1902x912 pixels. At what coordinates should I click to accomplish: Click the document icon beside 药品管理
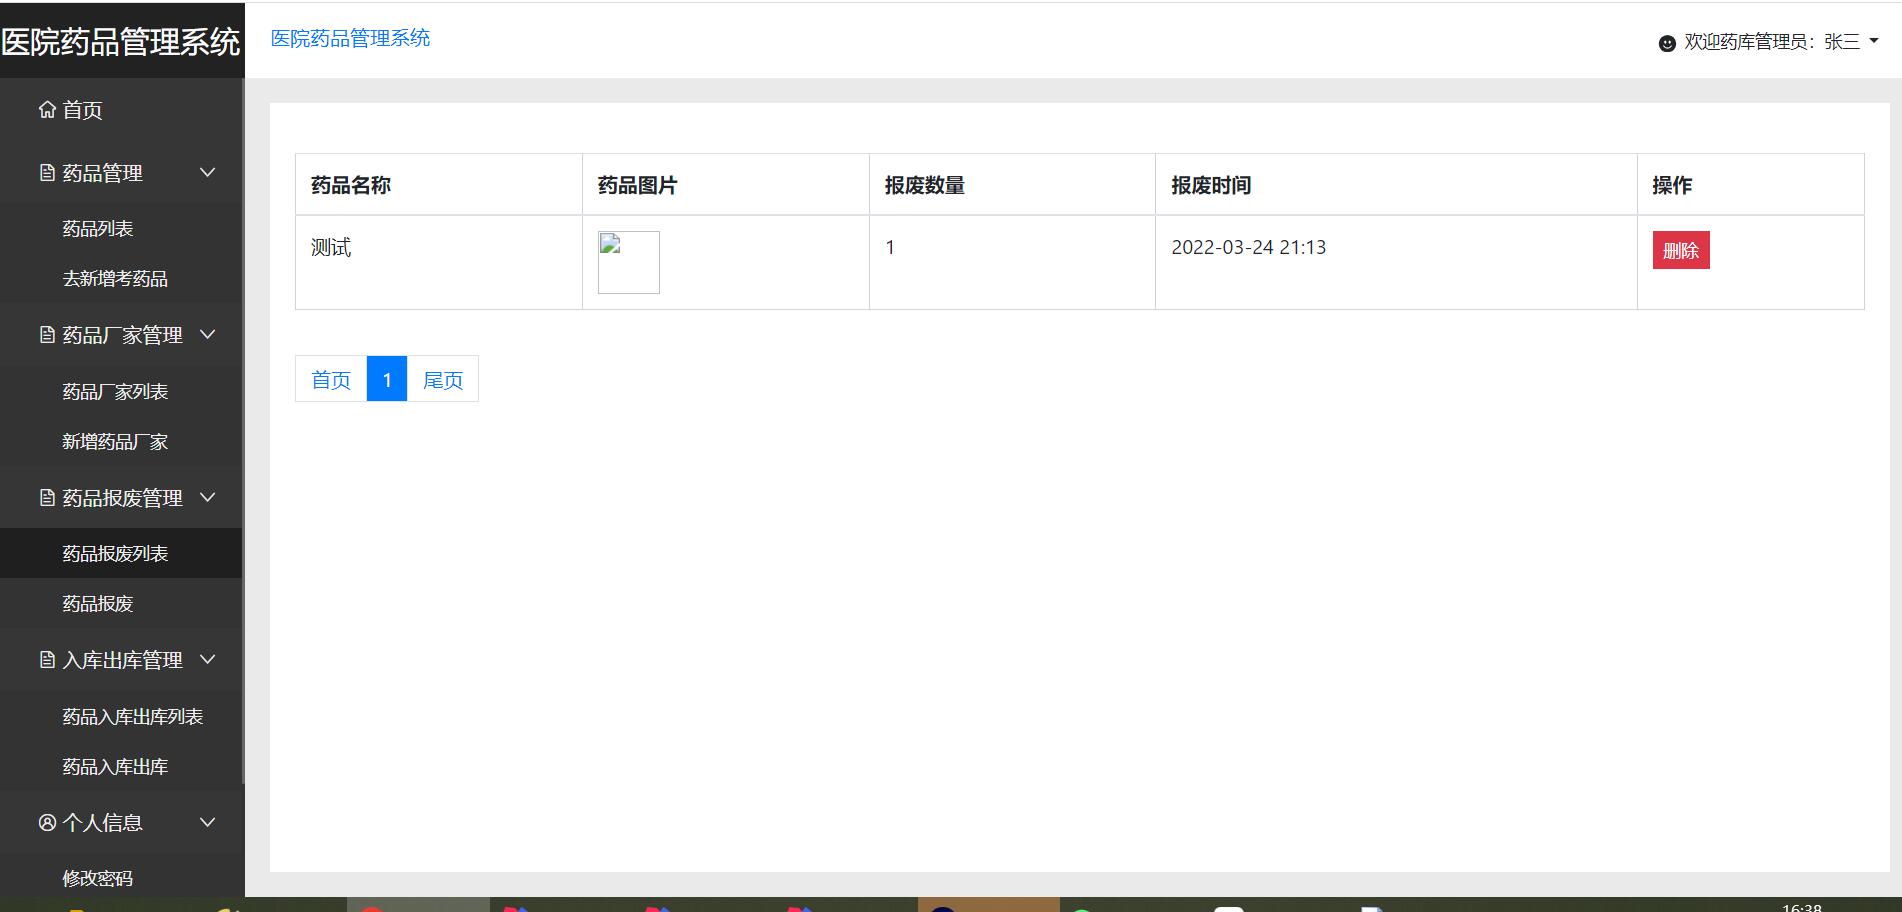pyautogui.click(x=47, y=173)
